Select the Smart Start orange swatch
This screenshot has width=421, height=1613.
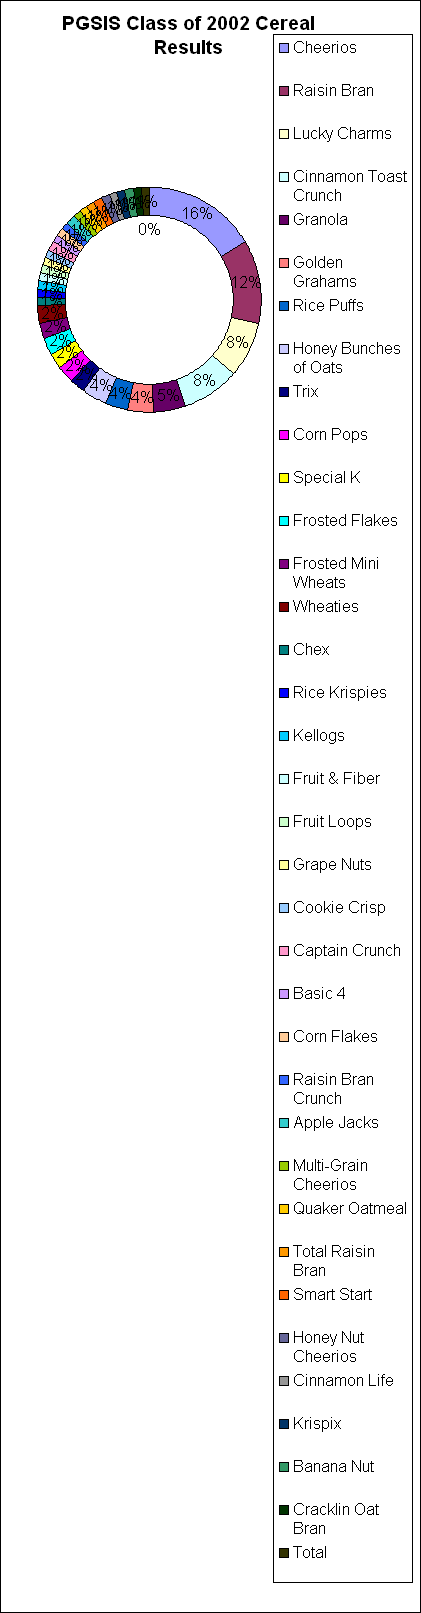point(284,1295)
